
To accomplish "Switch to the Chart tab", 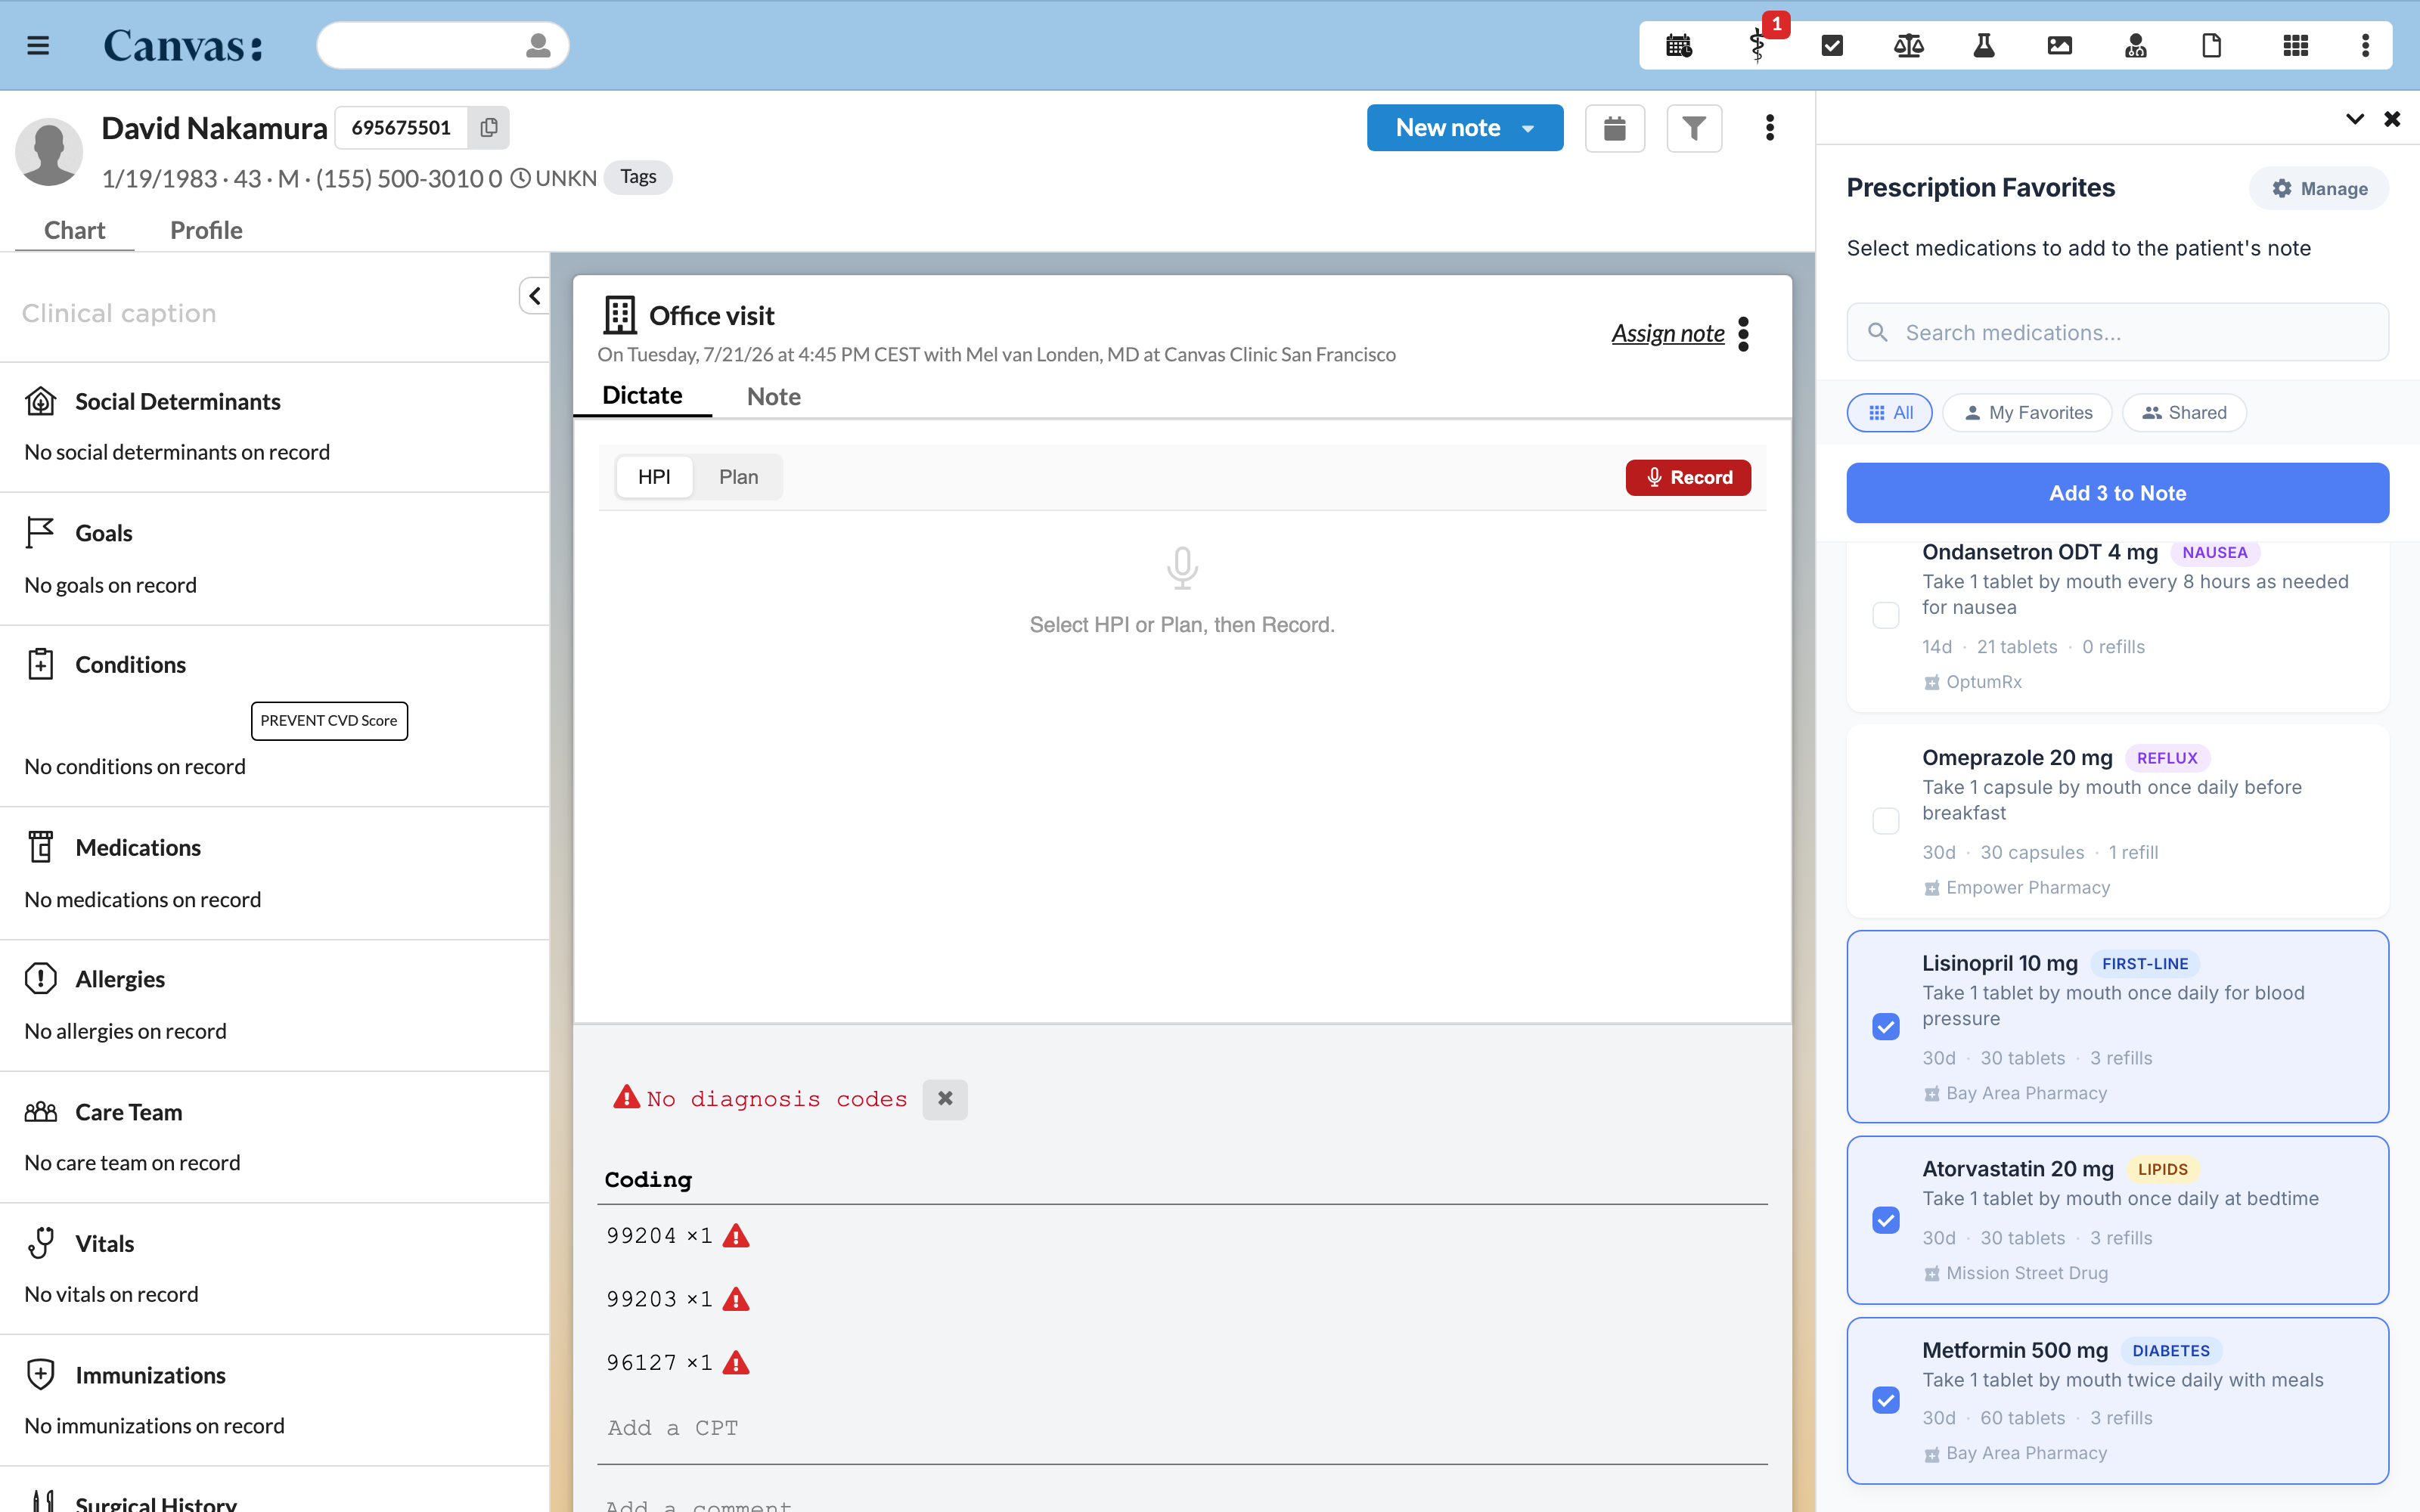I will [75, 230].
